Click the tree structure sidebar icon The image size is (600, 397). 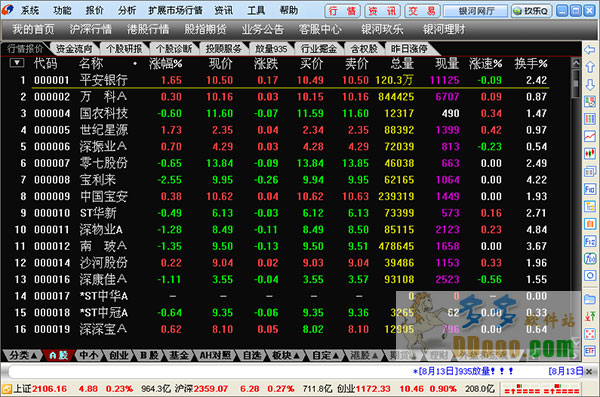pos(590,206)
